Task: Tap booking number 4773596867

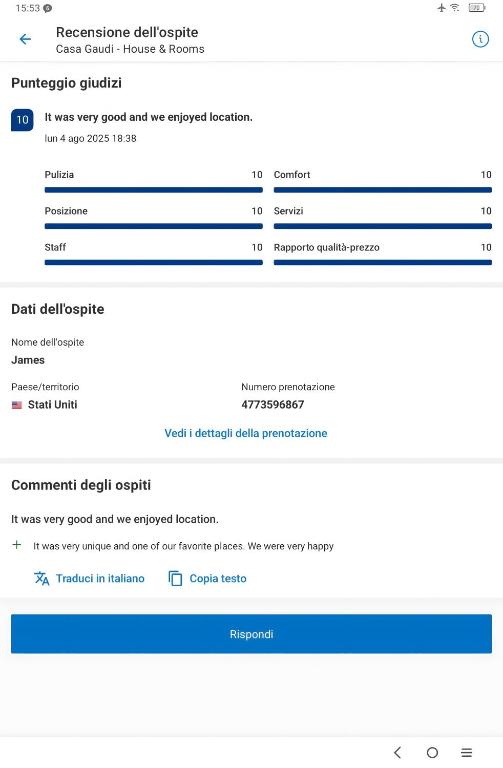Action: tap(273, 405)
